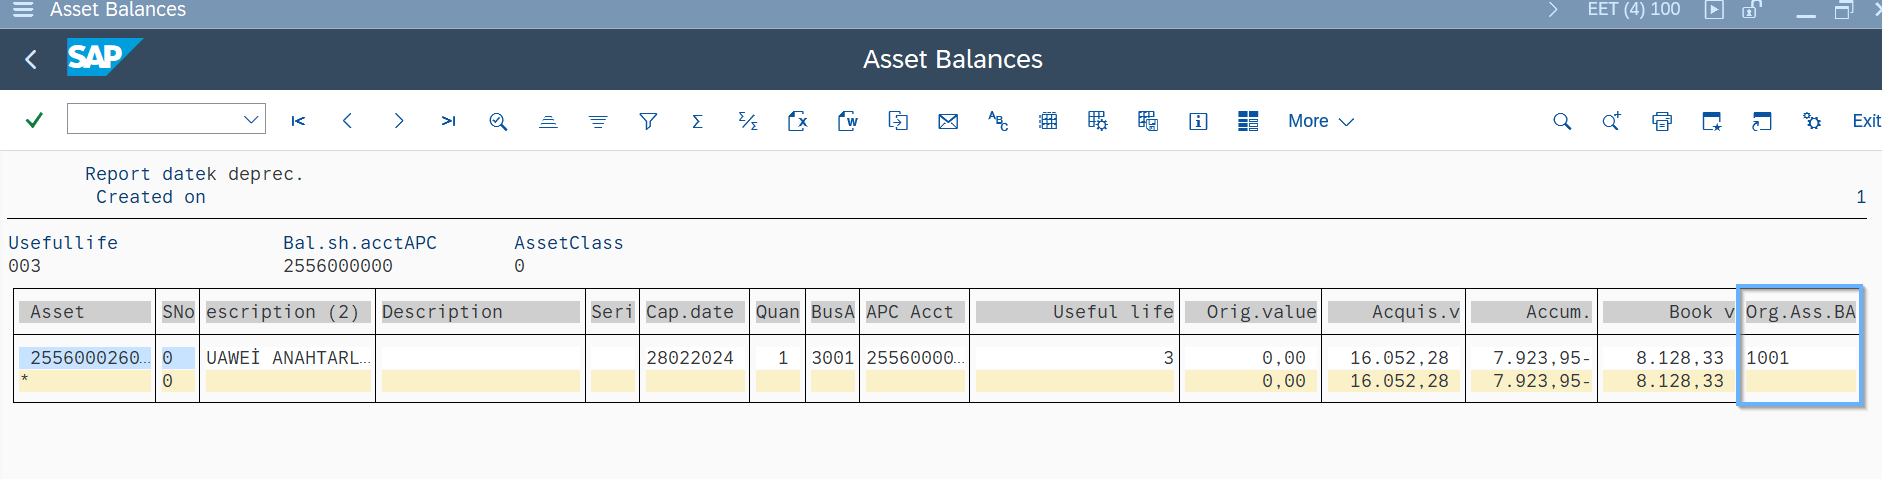The image size is (1882, 479).
Task: Click the Back arrow beside SAP logo
Action: [x=31, y=60]
